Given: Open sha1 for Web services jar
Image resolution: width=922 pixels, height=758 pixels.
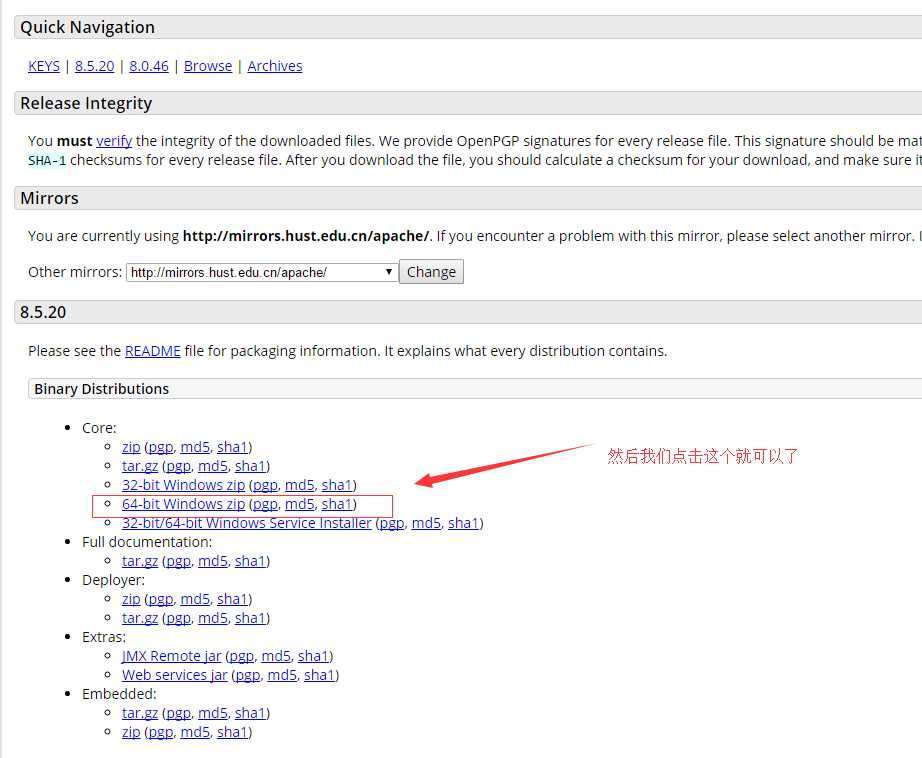Looking at the screenshot, I should coord(319,675).
